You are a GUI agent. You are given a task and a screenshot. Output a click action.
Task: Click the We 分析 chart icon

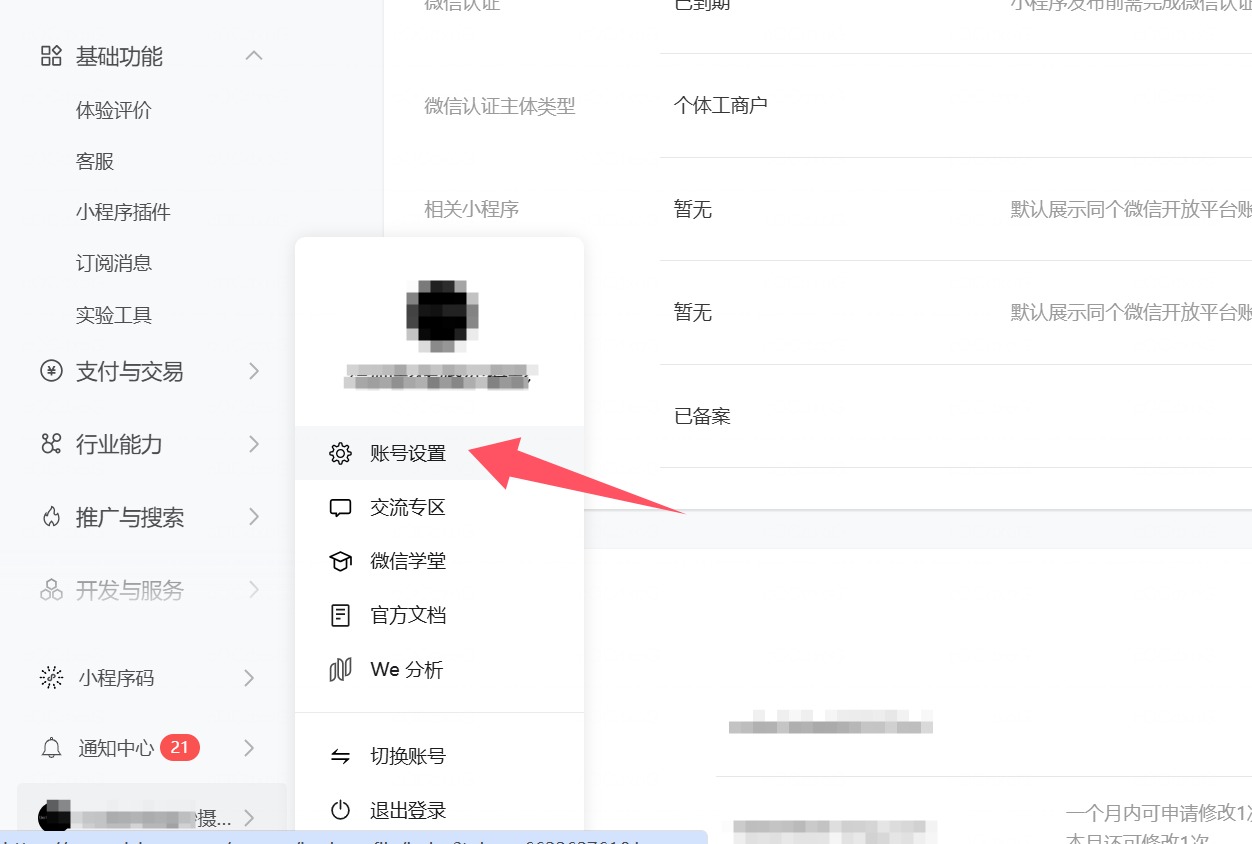[341, 669]
